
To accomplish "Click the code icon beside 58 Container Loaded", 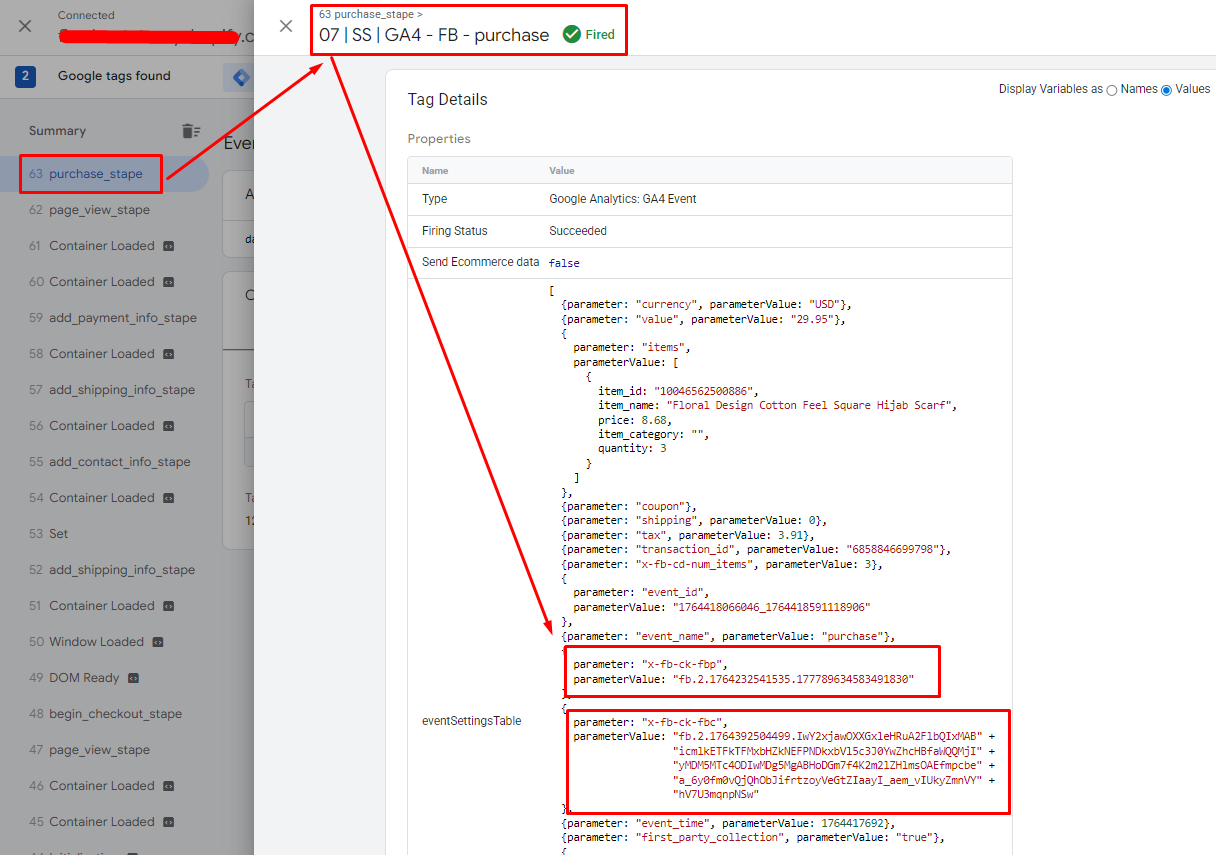I will 169,354.
